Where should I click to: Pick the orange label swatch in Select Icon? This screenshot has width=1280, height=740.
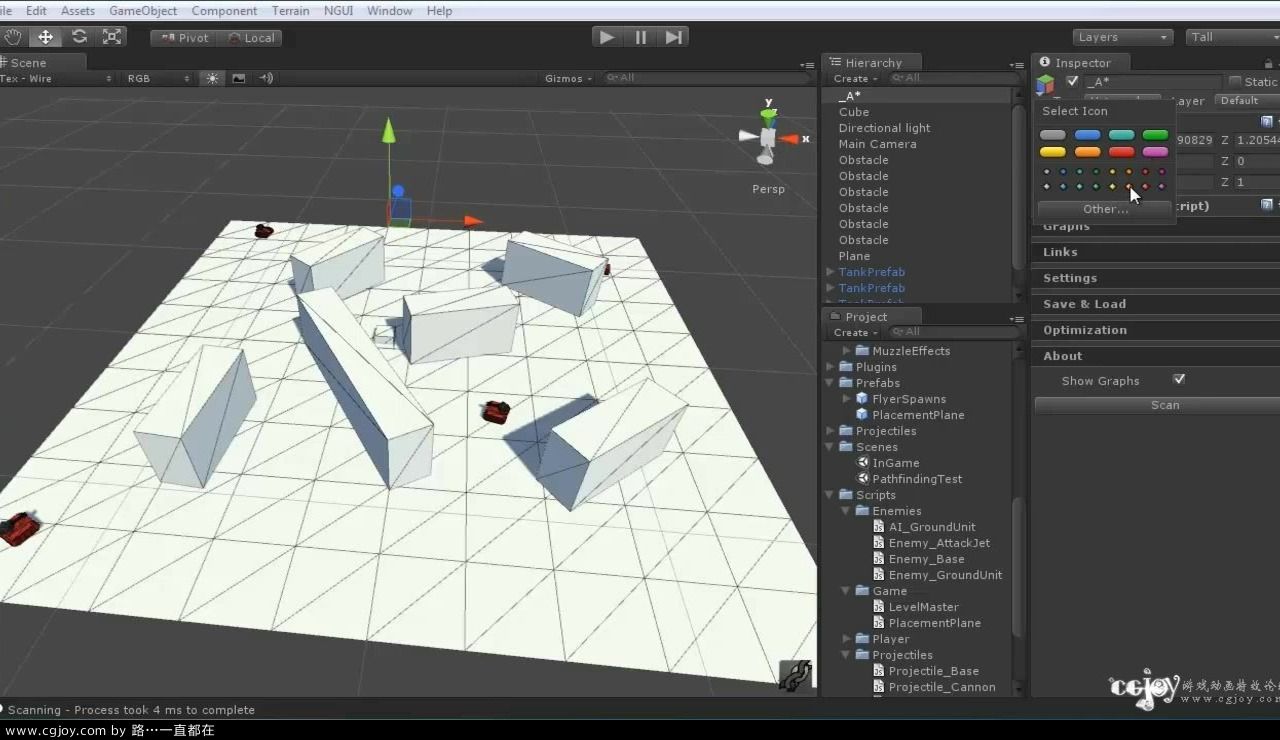pos(1088,151)
